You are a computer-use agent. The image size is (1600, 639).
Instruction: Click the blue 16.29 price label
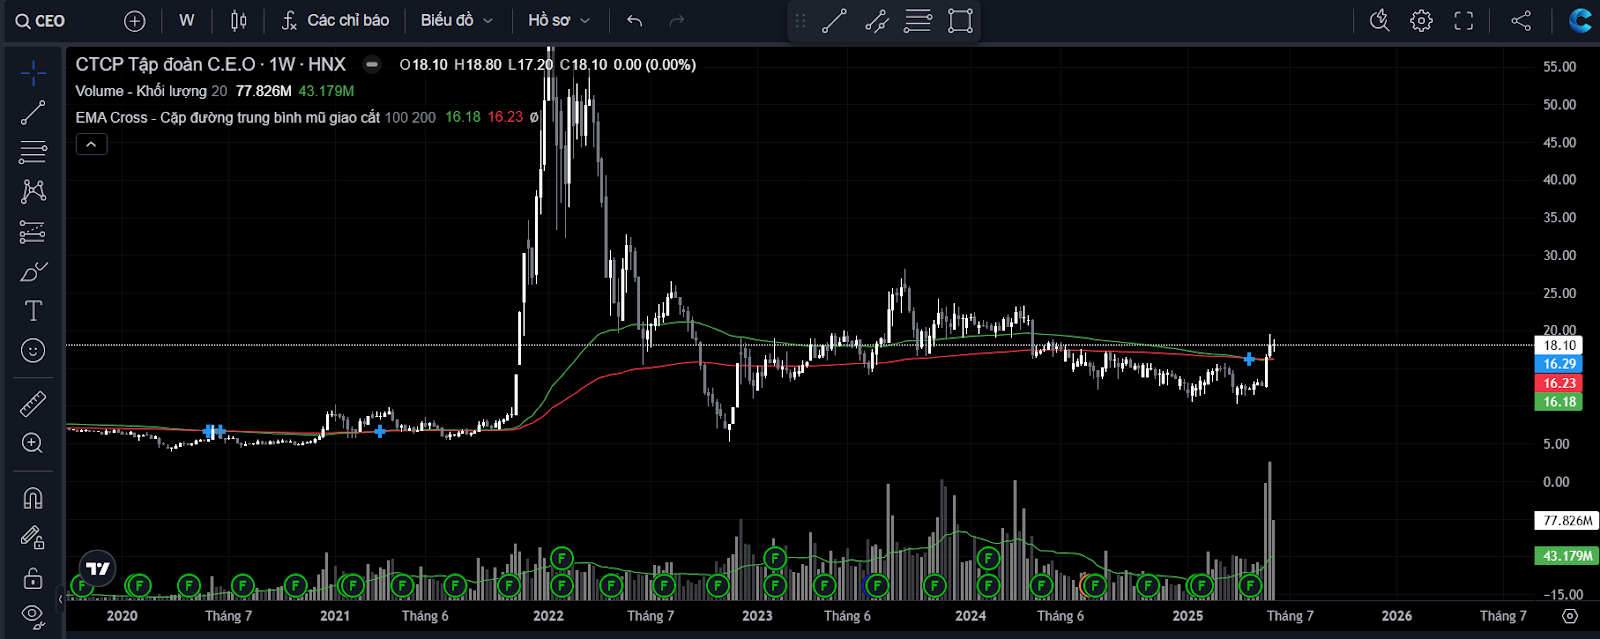click(1559, 364)
